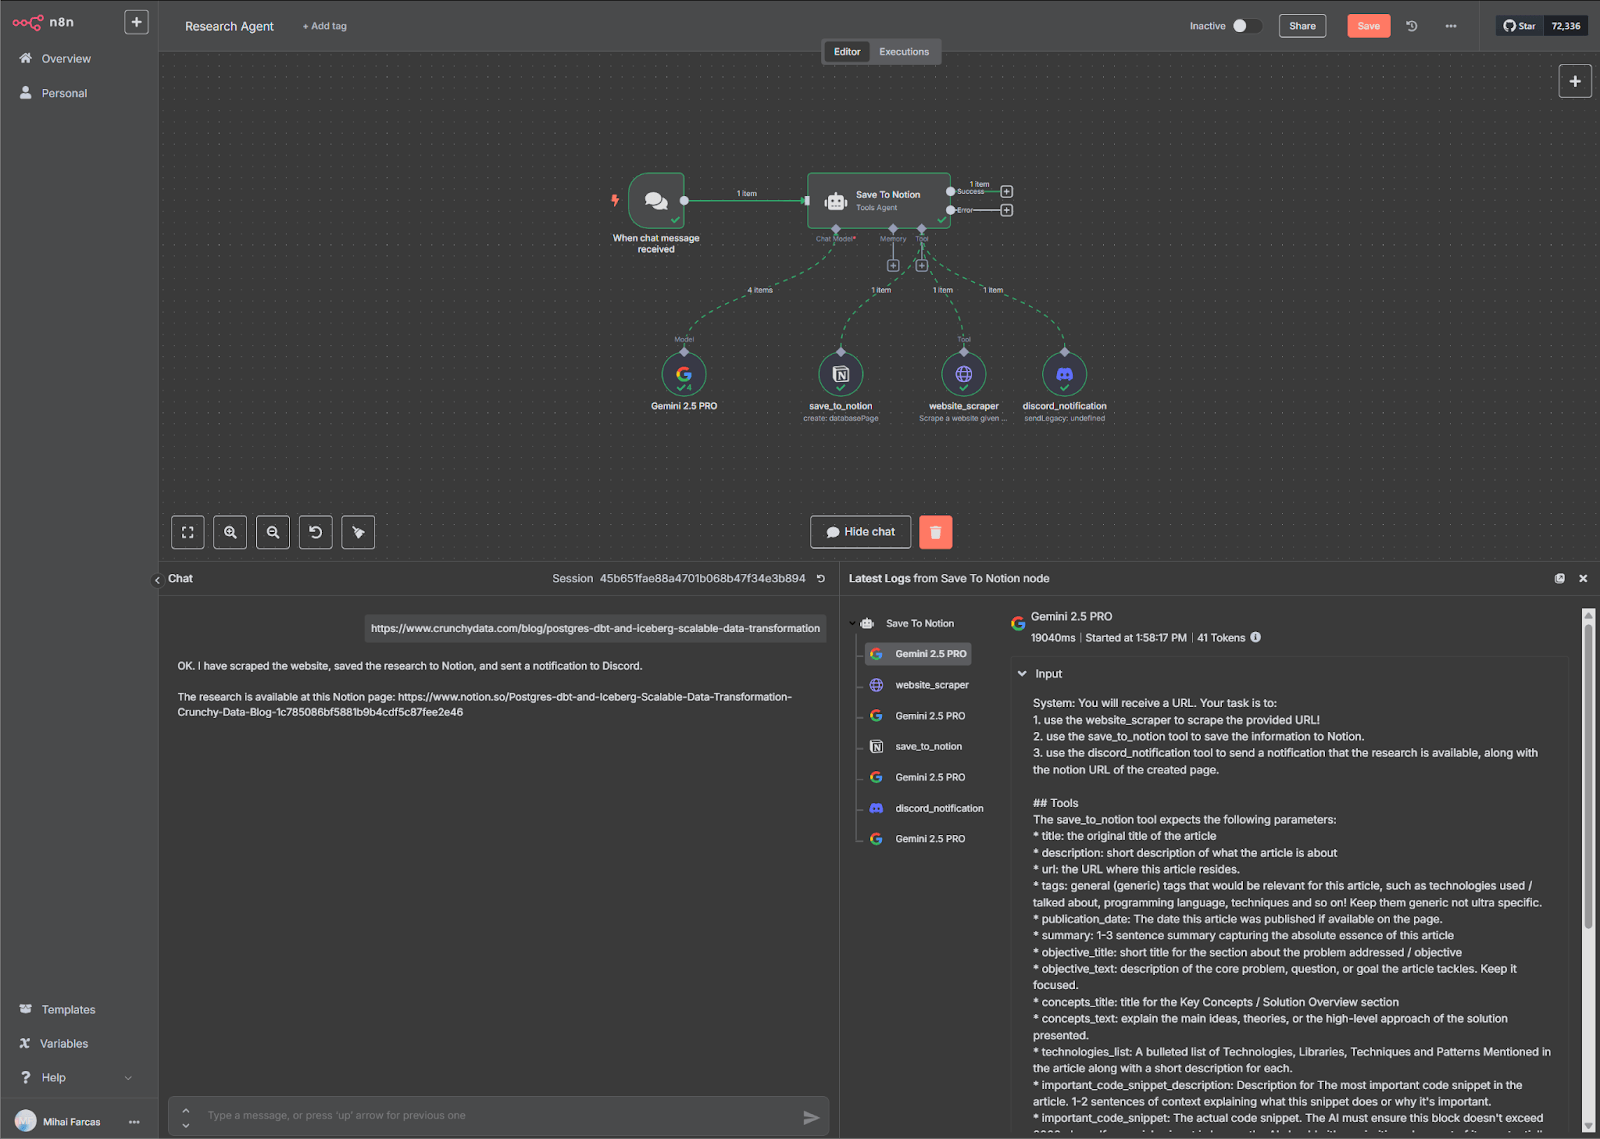Viewport: 1600px width, 1139px height.
Task: Select the Discord notification node
Action: (x=1064, y=374)
